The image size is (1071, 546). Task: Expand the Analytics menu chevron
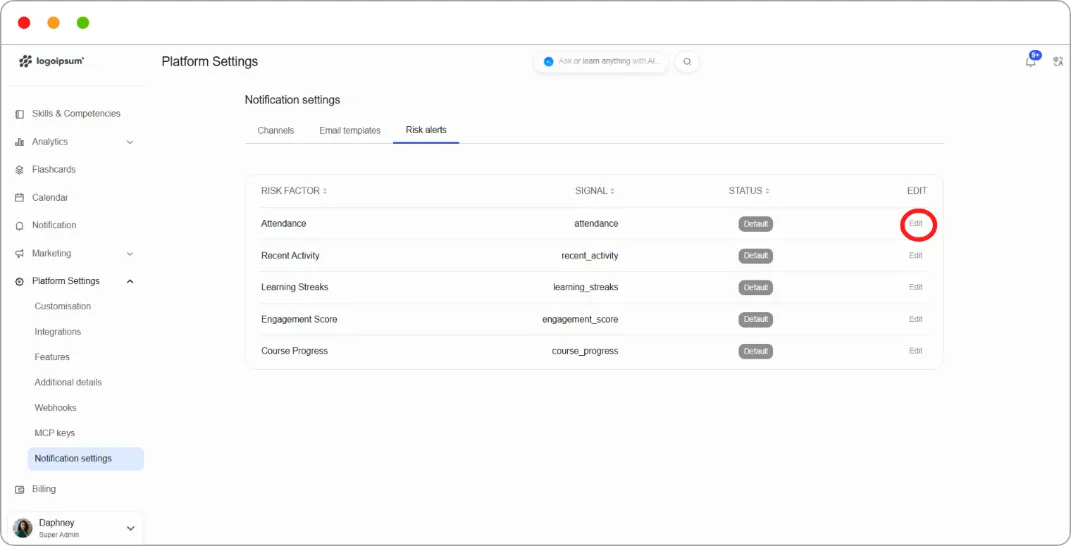[130, 142]
